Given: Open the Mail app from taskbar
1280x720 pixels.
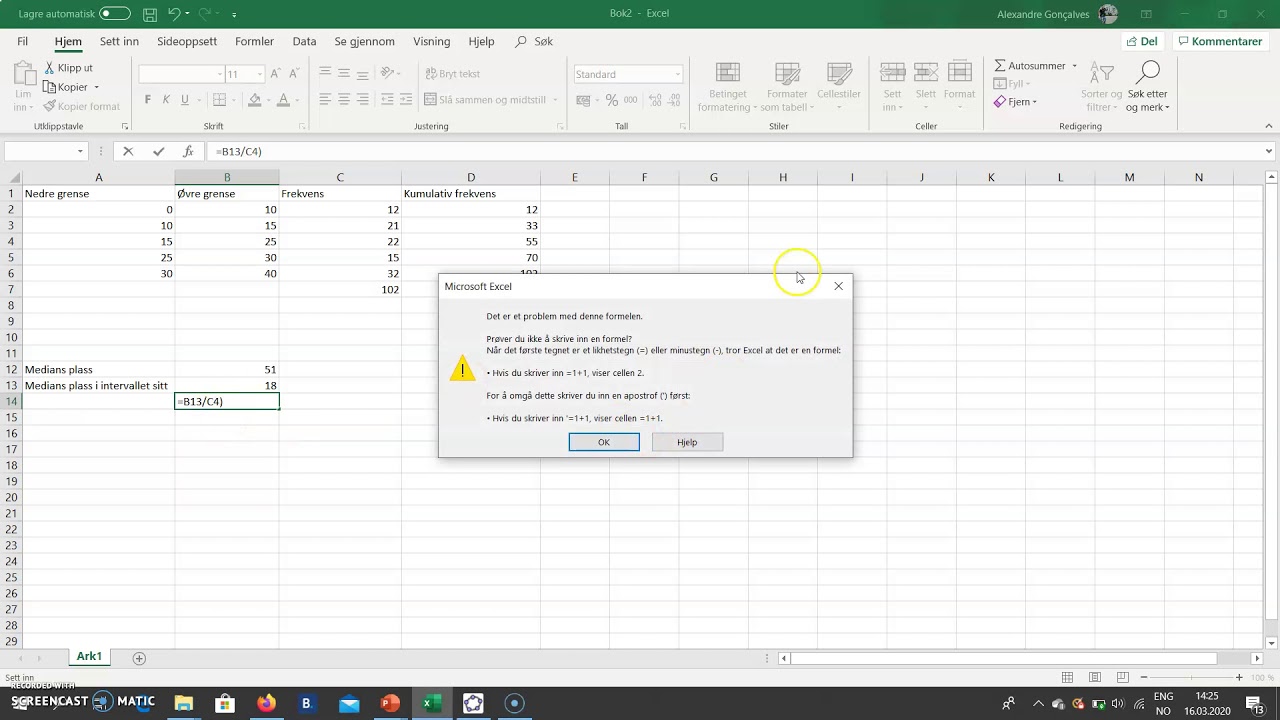Looking at the screenshot, I should click(x=349, y=703).
